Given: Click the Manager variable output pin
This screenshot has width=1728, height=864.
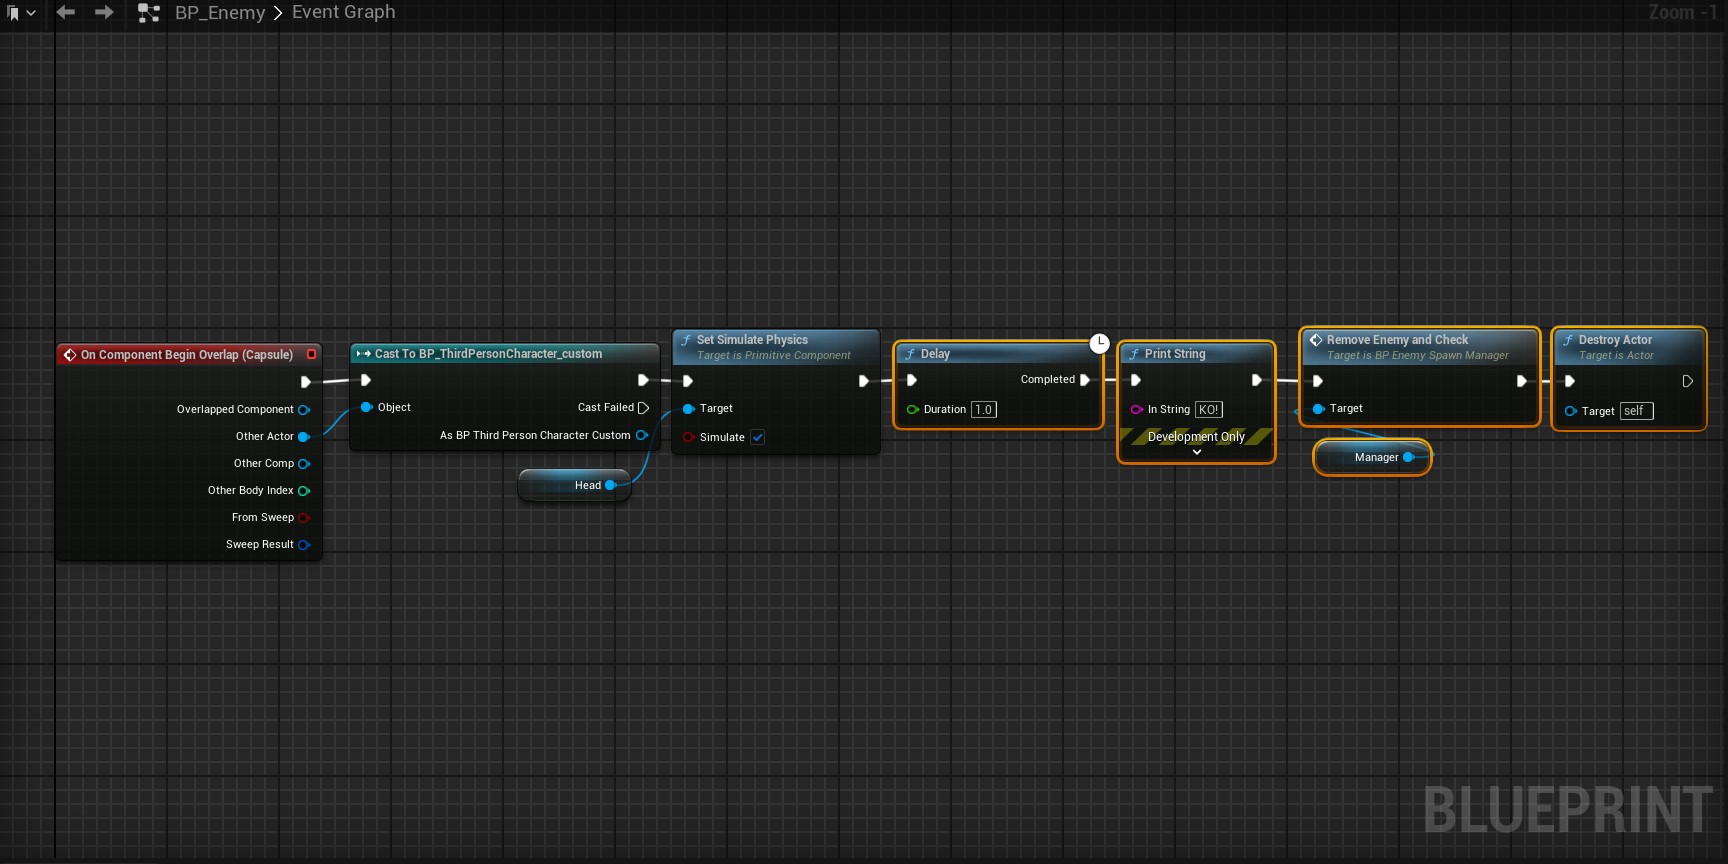Looking at the screenshot, I should pos(1408,457).
